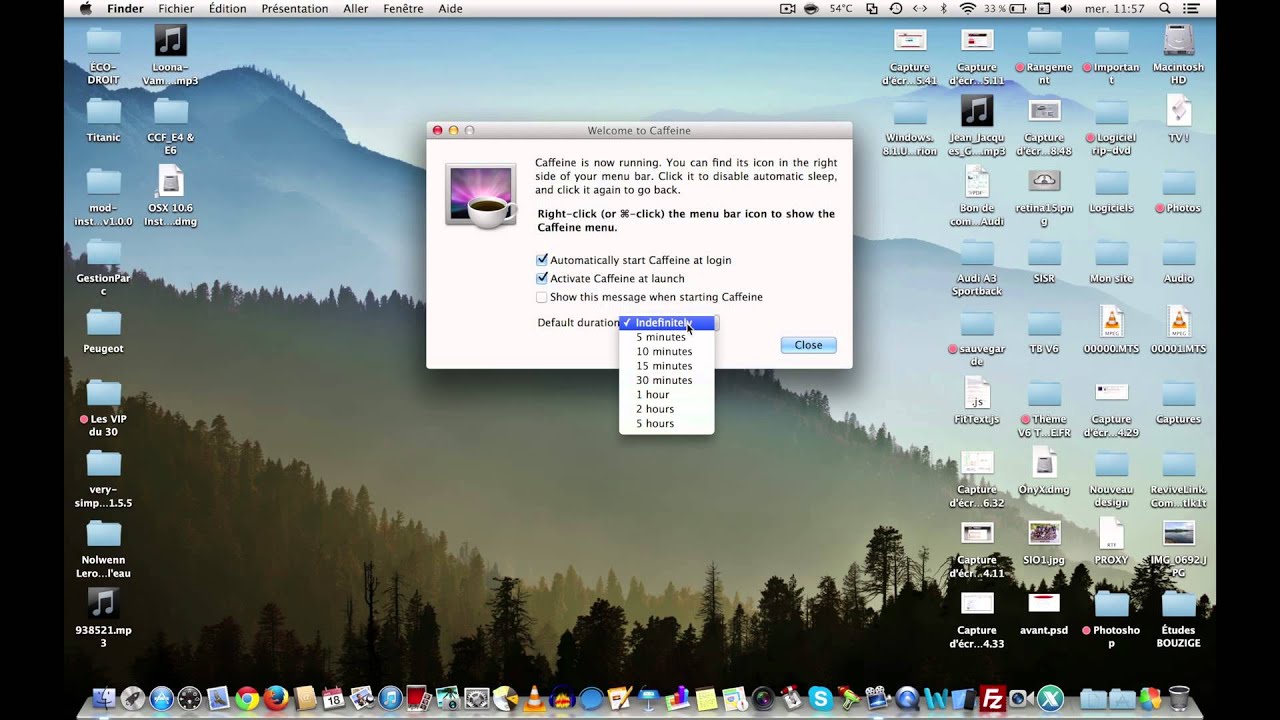1280x720 pixels.
Task: Select the 938521.mp3 file on desktop
Action: click(x=103, y=617)
